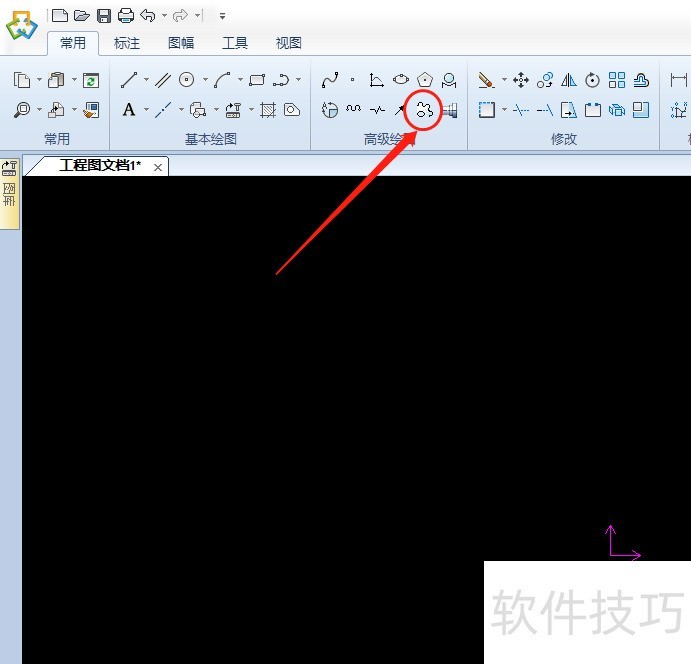Select the Parallel lines tool
The image size is (691, 664).
coord(163,80)
